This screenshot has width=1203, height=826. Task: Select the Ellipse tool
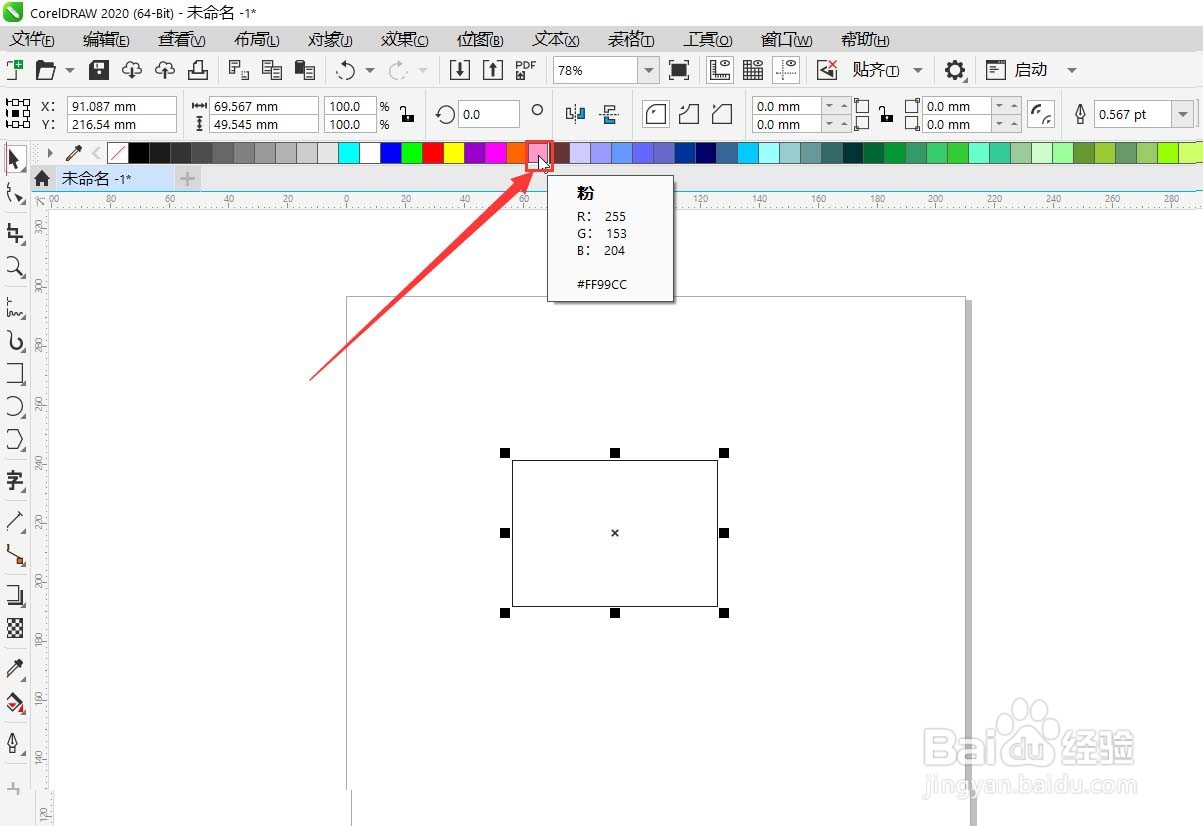pos(14,406)
